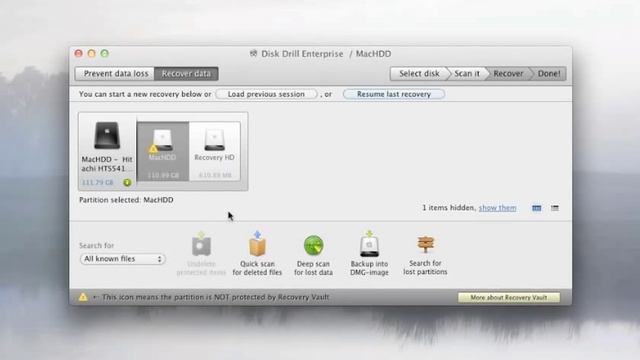This screenshot has height=360, width=640.
Task: Zoom the Disk Drill window
Action: coord(105,53)
